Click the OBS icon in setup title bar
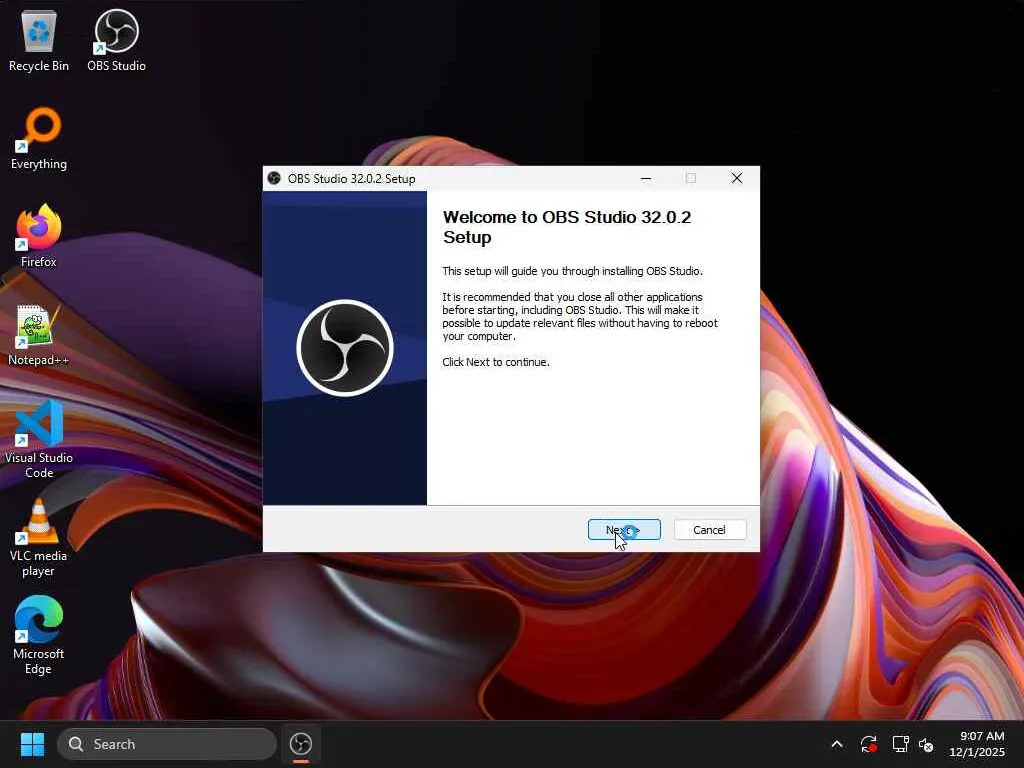Viewport: 1024px width, 768px height. pyautogui.click(x=274, y=178)
